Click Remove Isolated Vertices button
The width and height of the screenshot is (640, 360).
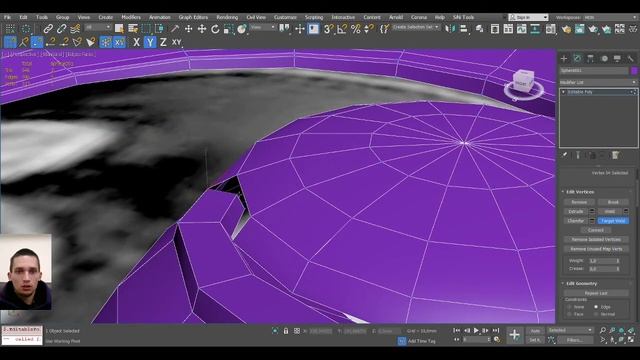[x=596, y=240]
